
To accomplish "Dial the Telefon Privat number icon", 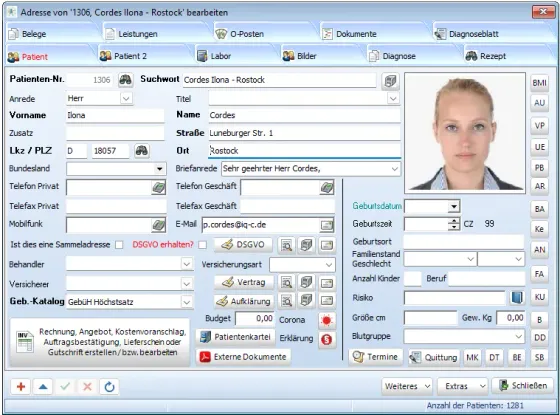I will click(158, 187).
